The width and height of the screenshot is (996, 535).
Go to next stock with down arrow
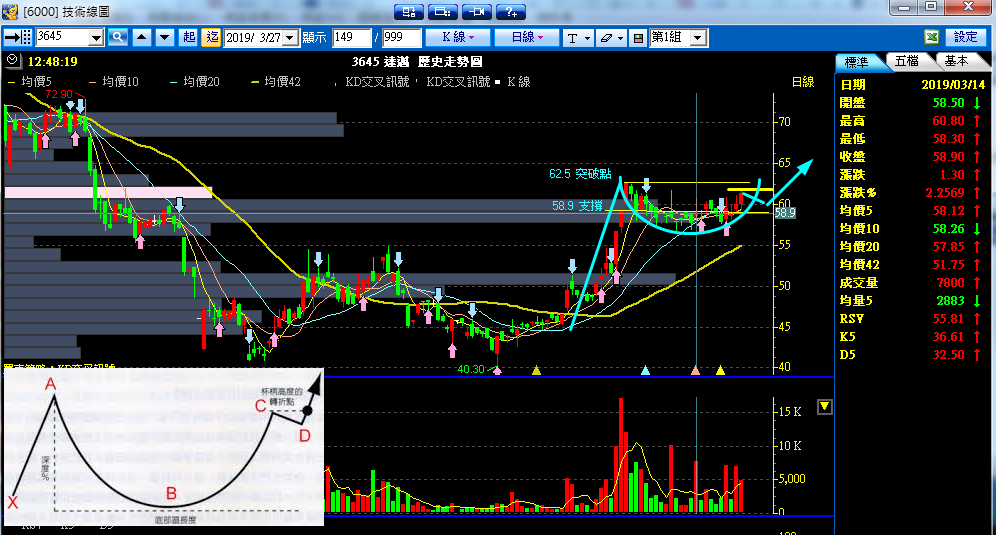pyautogui.click(x=165, y=37)
